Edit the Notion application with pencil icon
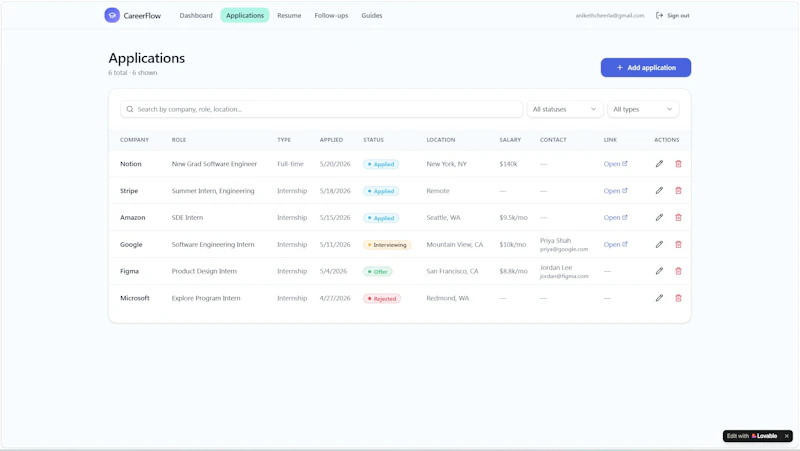Image resolution: width=800 pixels, height=451 pixels. (x=659, y=164)
